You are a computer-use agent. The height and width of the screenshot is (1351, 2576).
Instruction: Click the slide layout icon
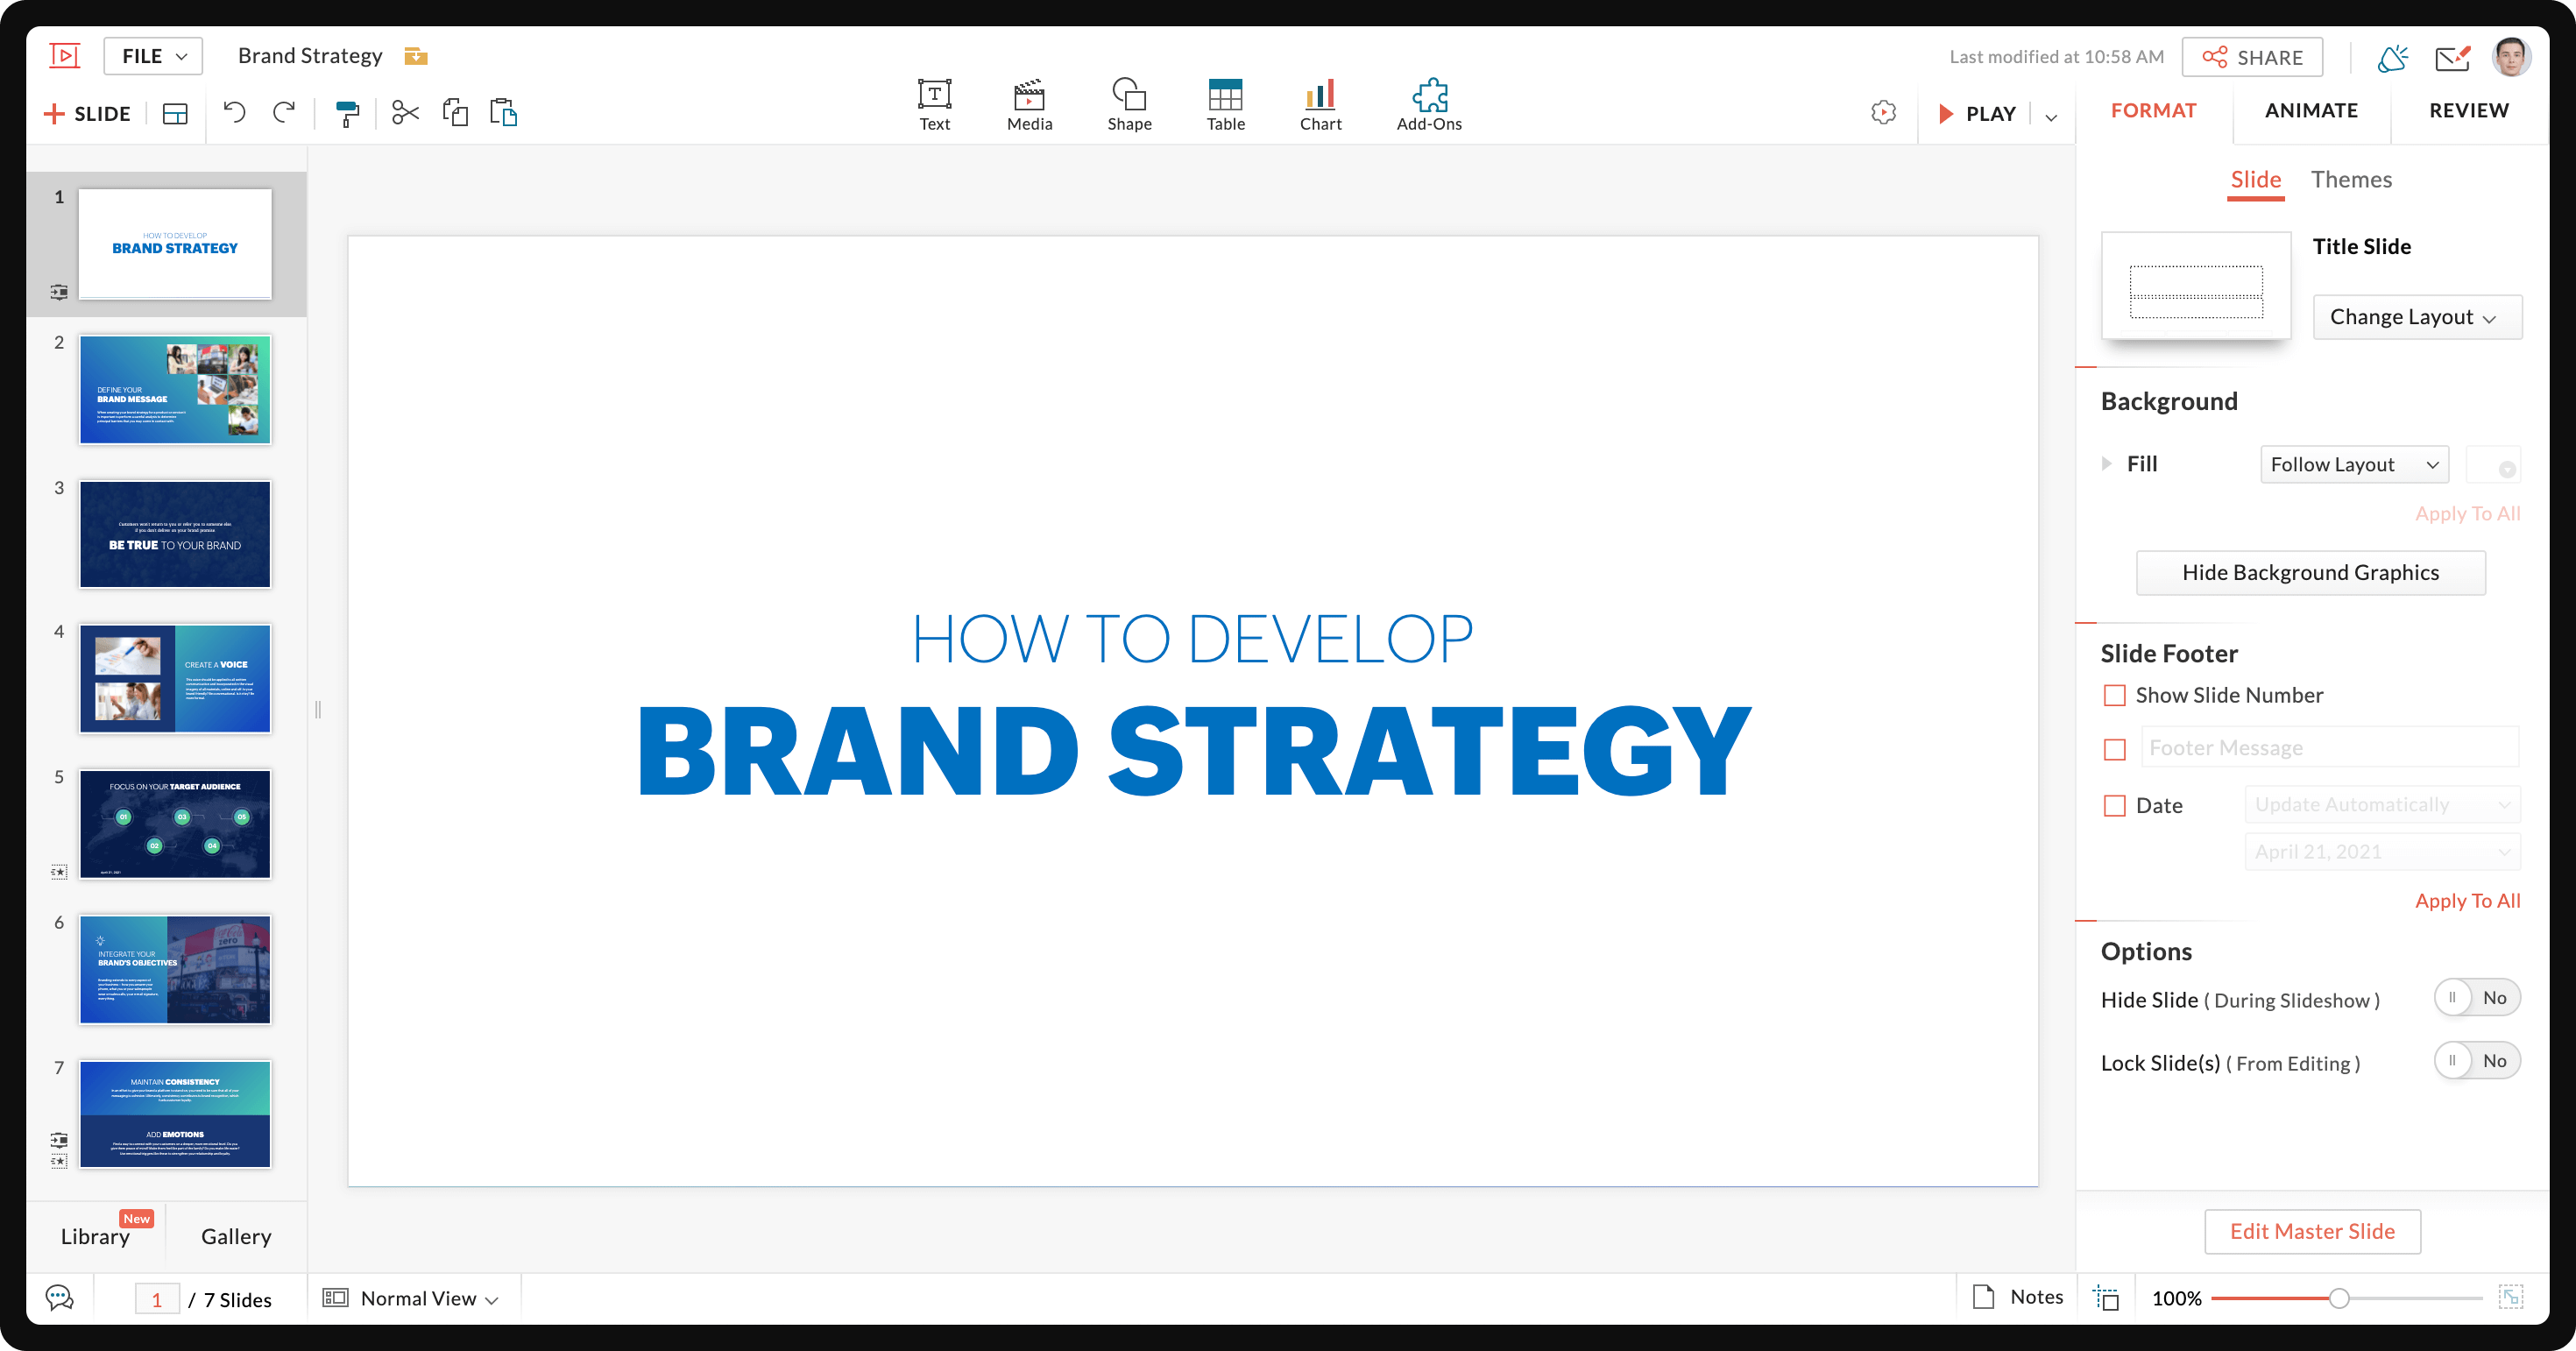pyautogui.click(x=175, y=113)
